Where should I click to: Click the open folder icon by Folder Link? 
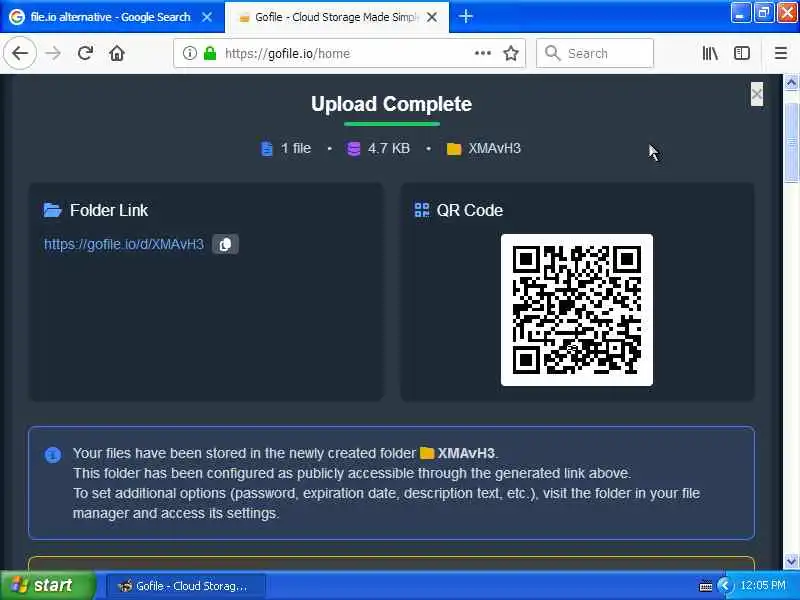(52, 210)
